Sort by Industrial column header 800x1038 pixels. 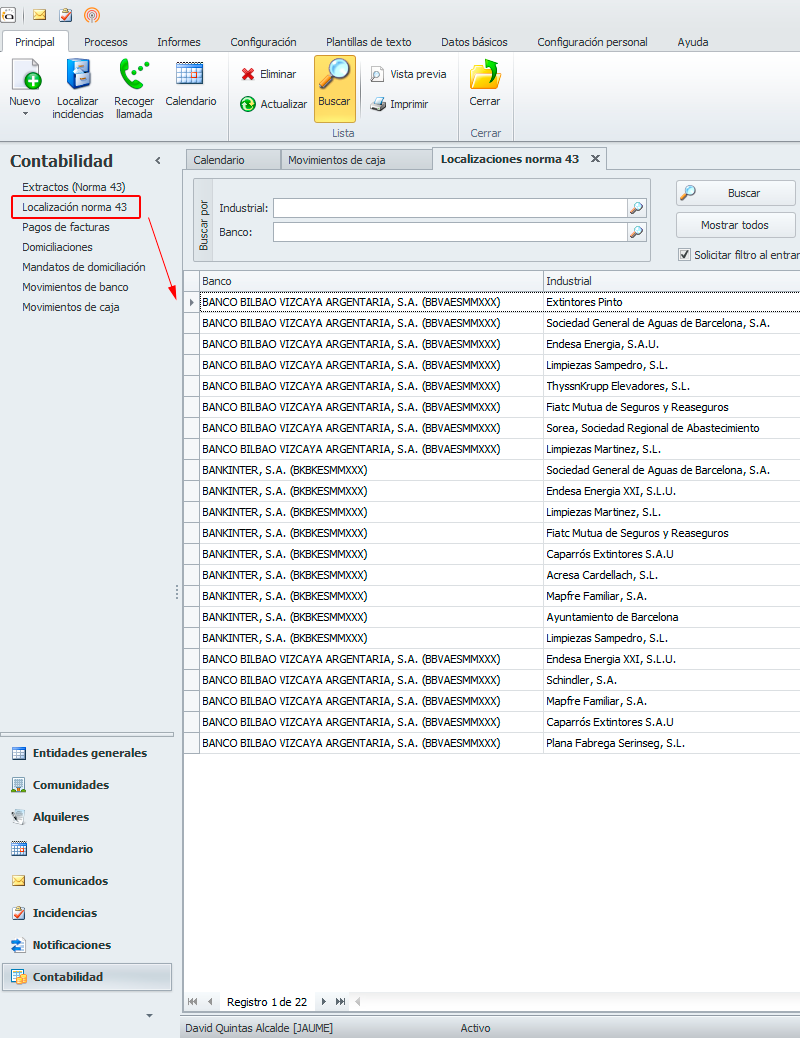click(672, 281)
